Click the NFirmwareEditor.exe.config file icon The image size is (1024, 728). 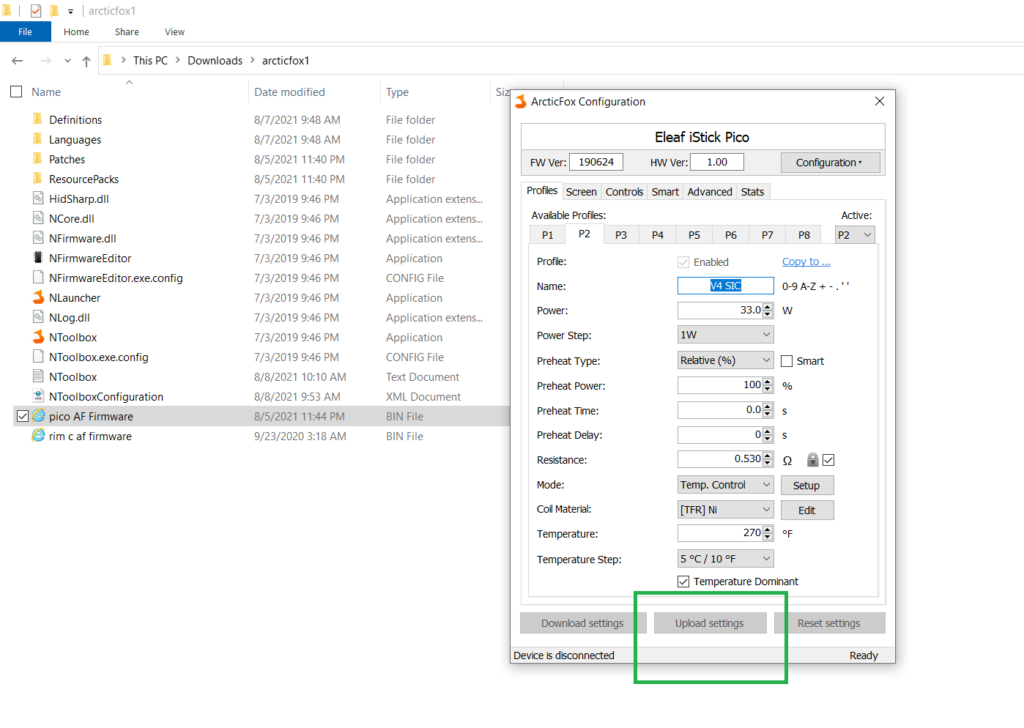(38, 277)
